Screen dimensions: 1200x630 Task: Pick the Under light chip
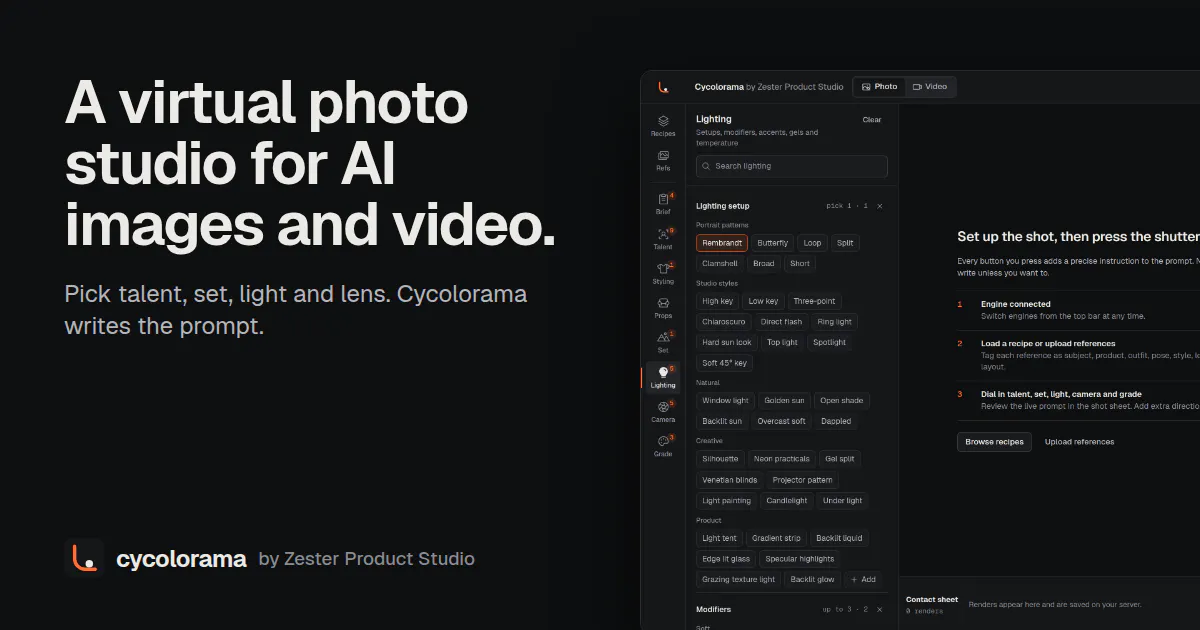[x=843, y=500]
